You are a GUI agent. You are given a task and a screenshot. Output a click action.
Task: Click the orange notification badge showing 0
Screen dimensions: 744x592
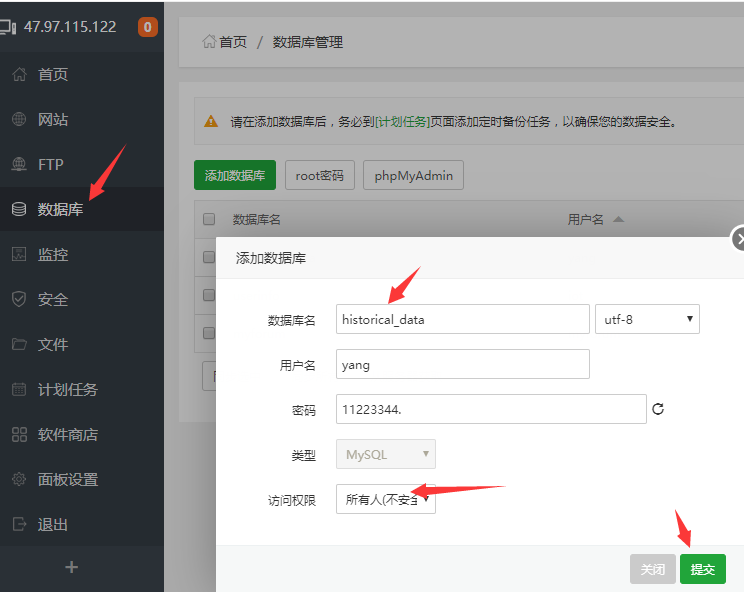(148, 27)
